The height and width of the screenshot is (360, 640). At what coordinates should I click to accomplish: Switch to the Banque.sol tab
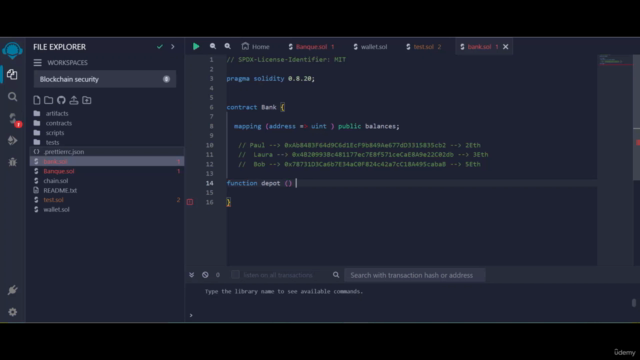point(311,47)
